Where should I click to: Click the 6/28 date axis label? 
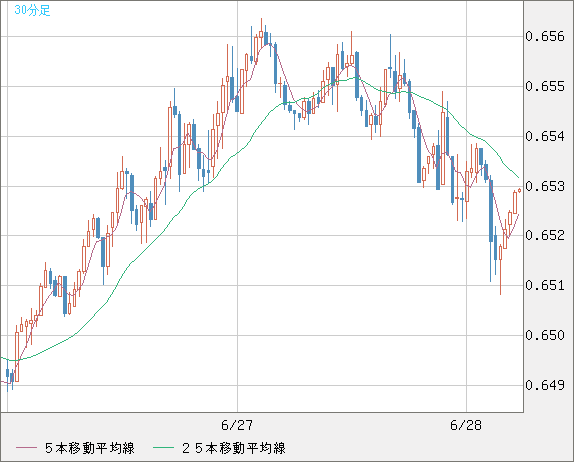tap(466, 425)
